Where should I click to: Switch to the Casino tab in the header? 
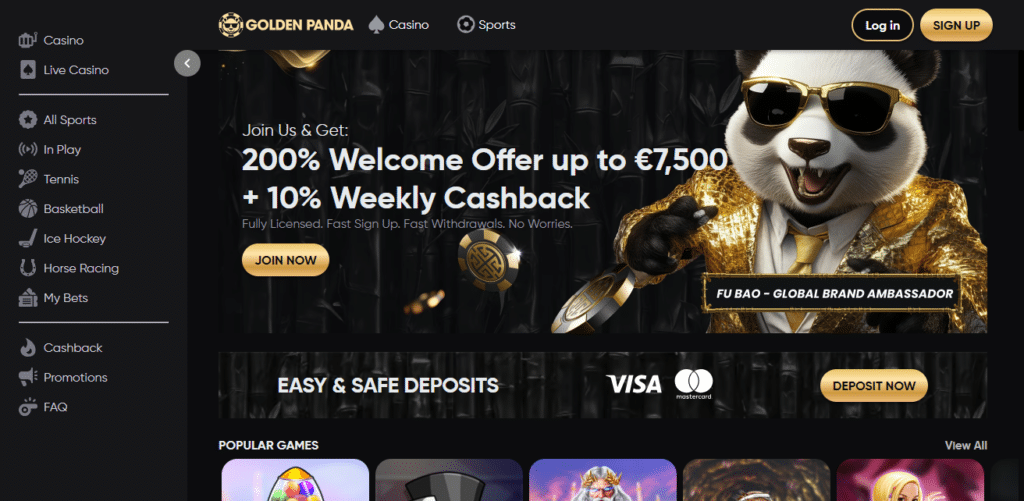398,25
